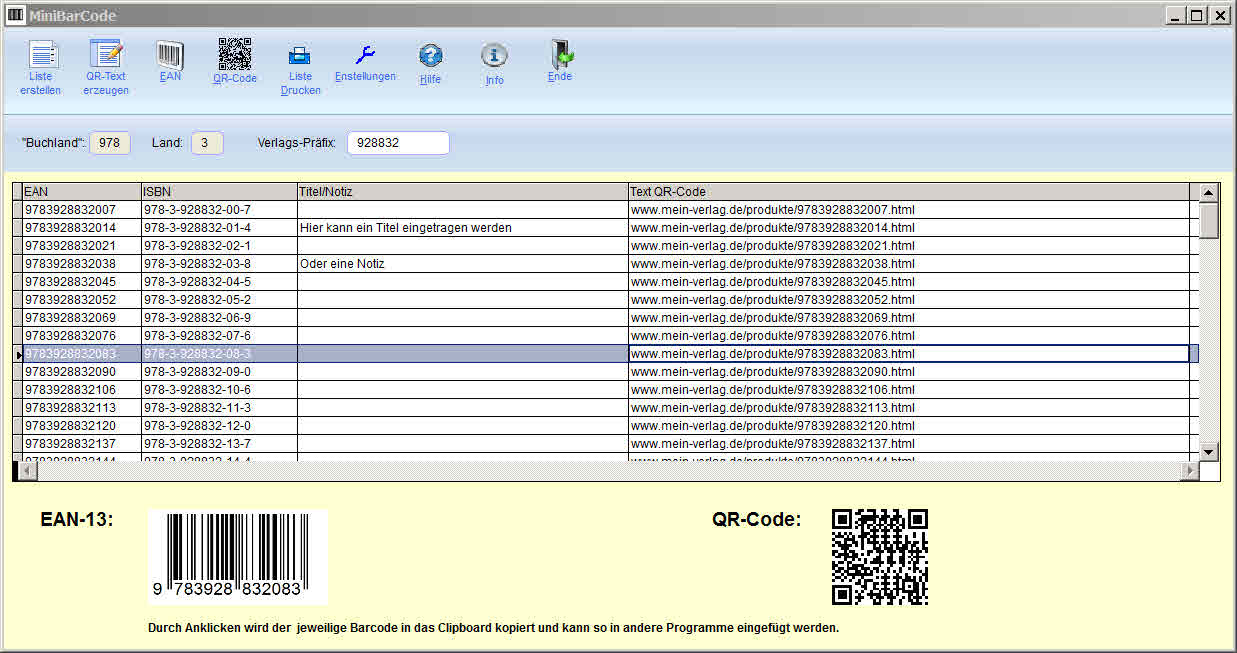1237x653 pixels.
Task: Click title cell 'Hier kann ein Titel eingetragen werden'
Action: click(463, 228)
